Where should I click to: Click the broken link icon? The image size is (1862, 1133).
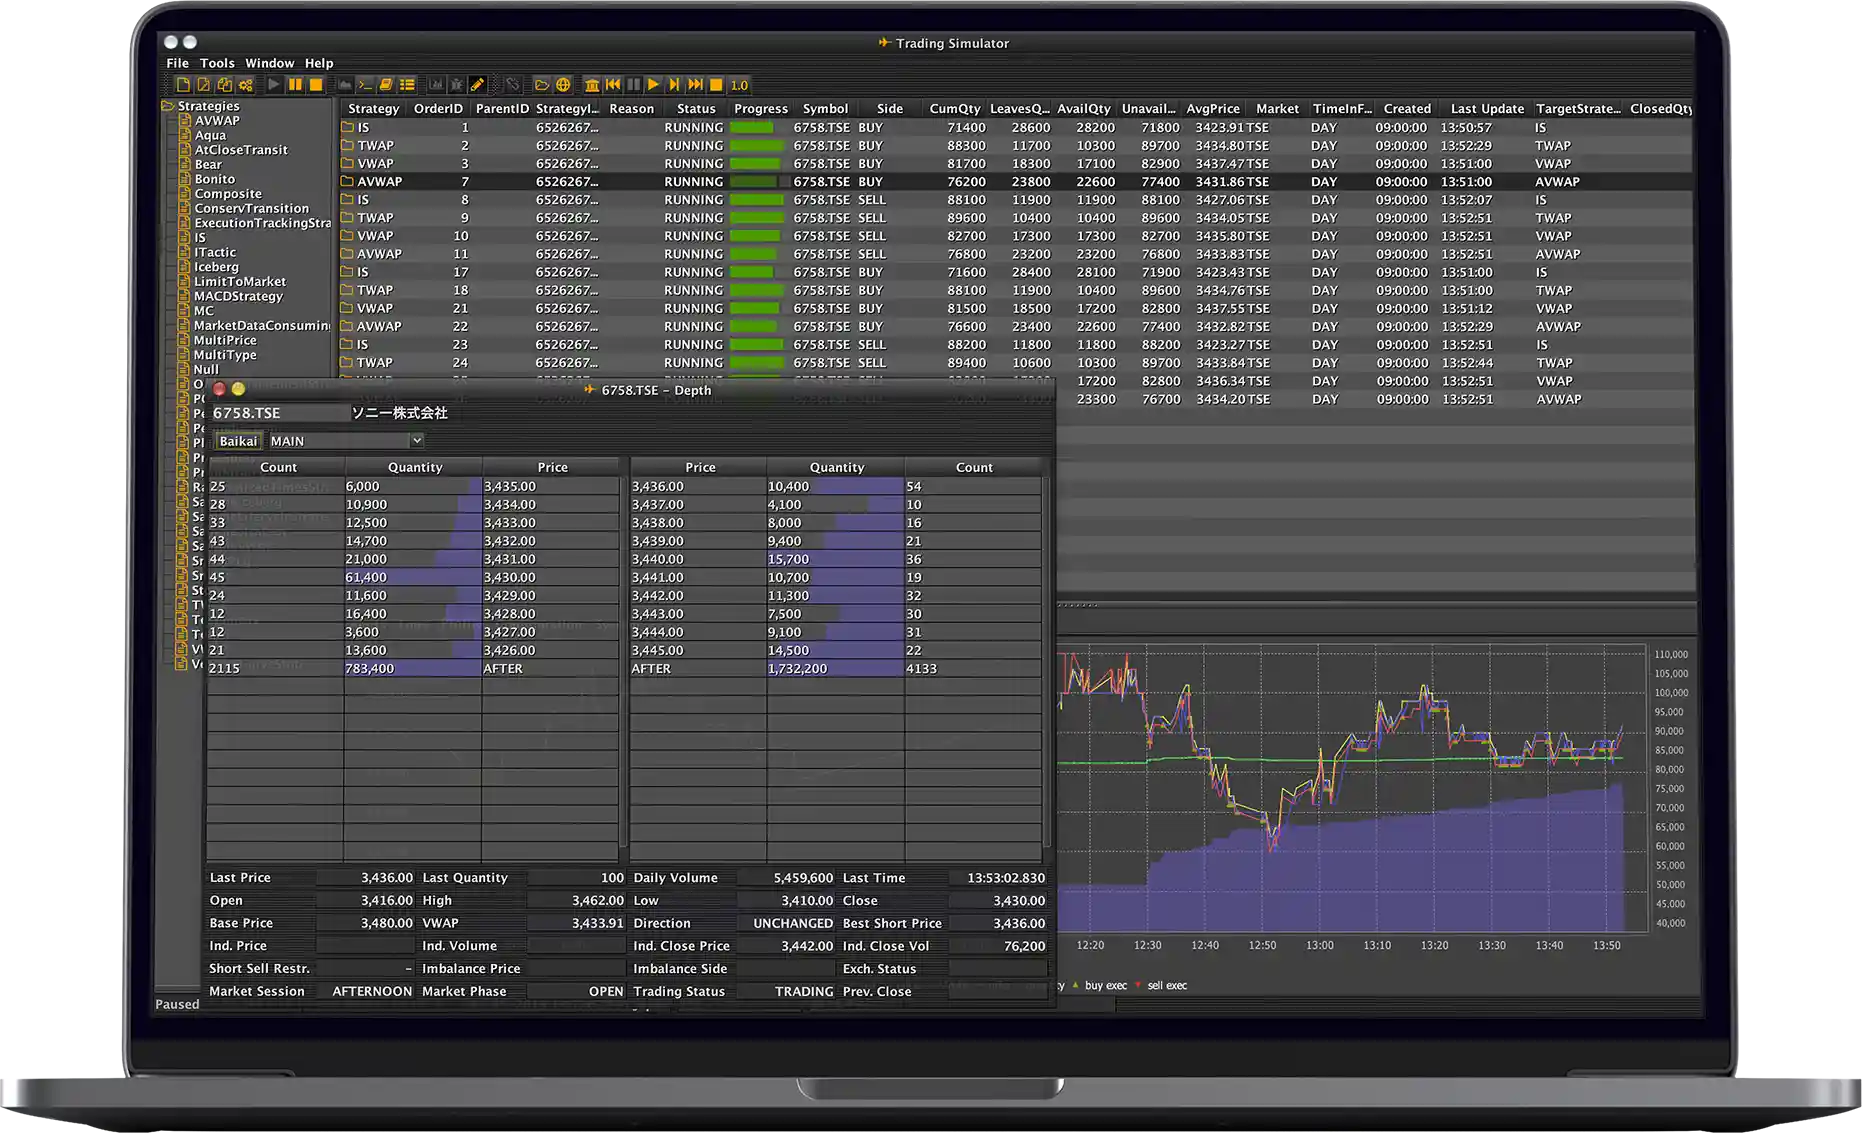coord(514,84)
